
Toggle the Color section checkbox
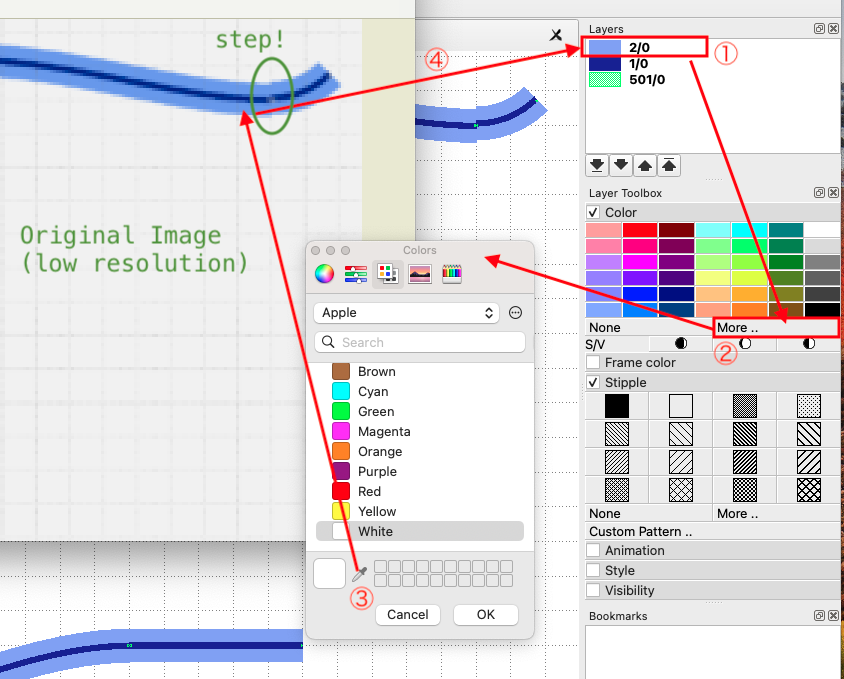click(x=594, y=212)
